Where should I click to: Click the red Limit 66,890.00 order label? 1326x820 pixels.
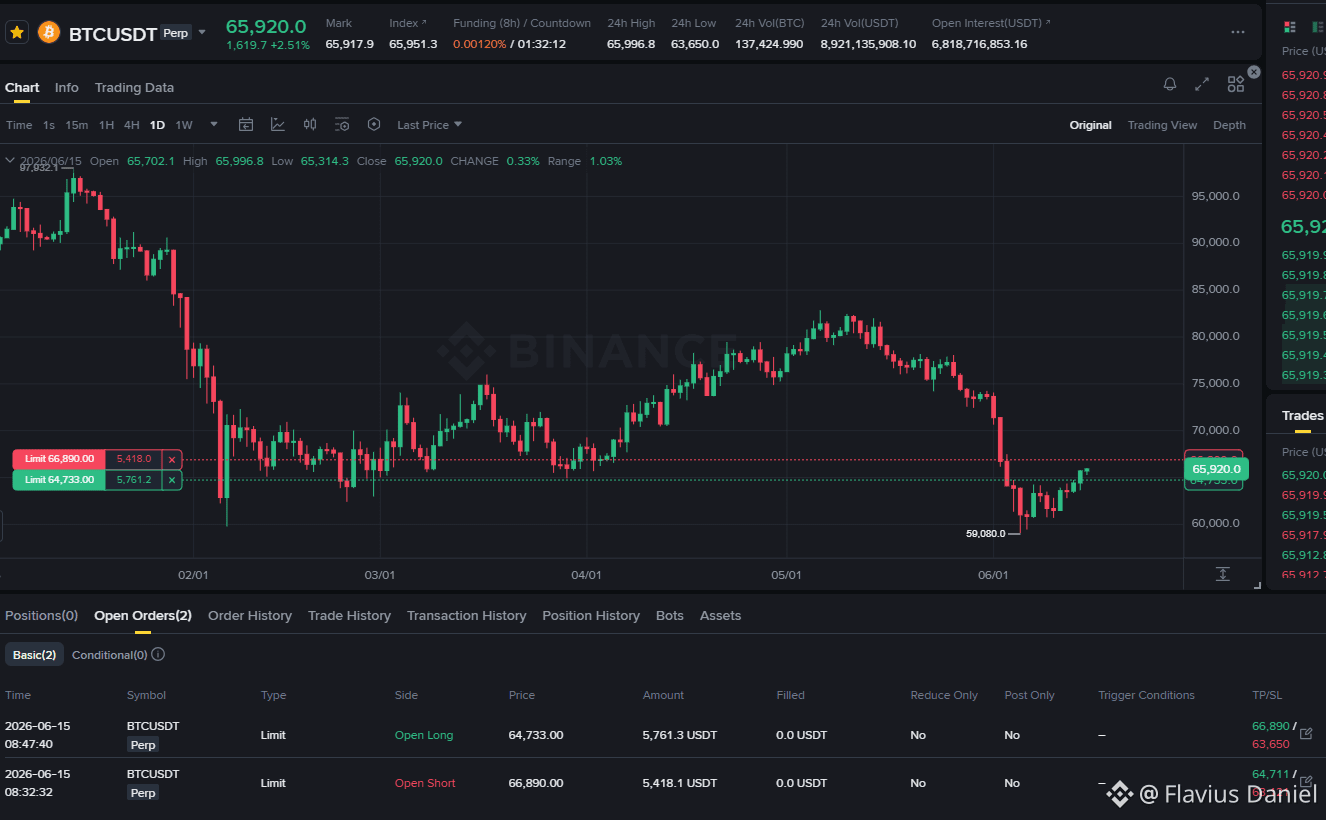[x=59, y=459]
